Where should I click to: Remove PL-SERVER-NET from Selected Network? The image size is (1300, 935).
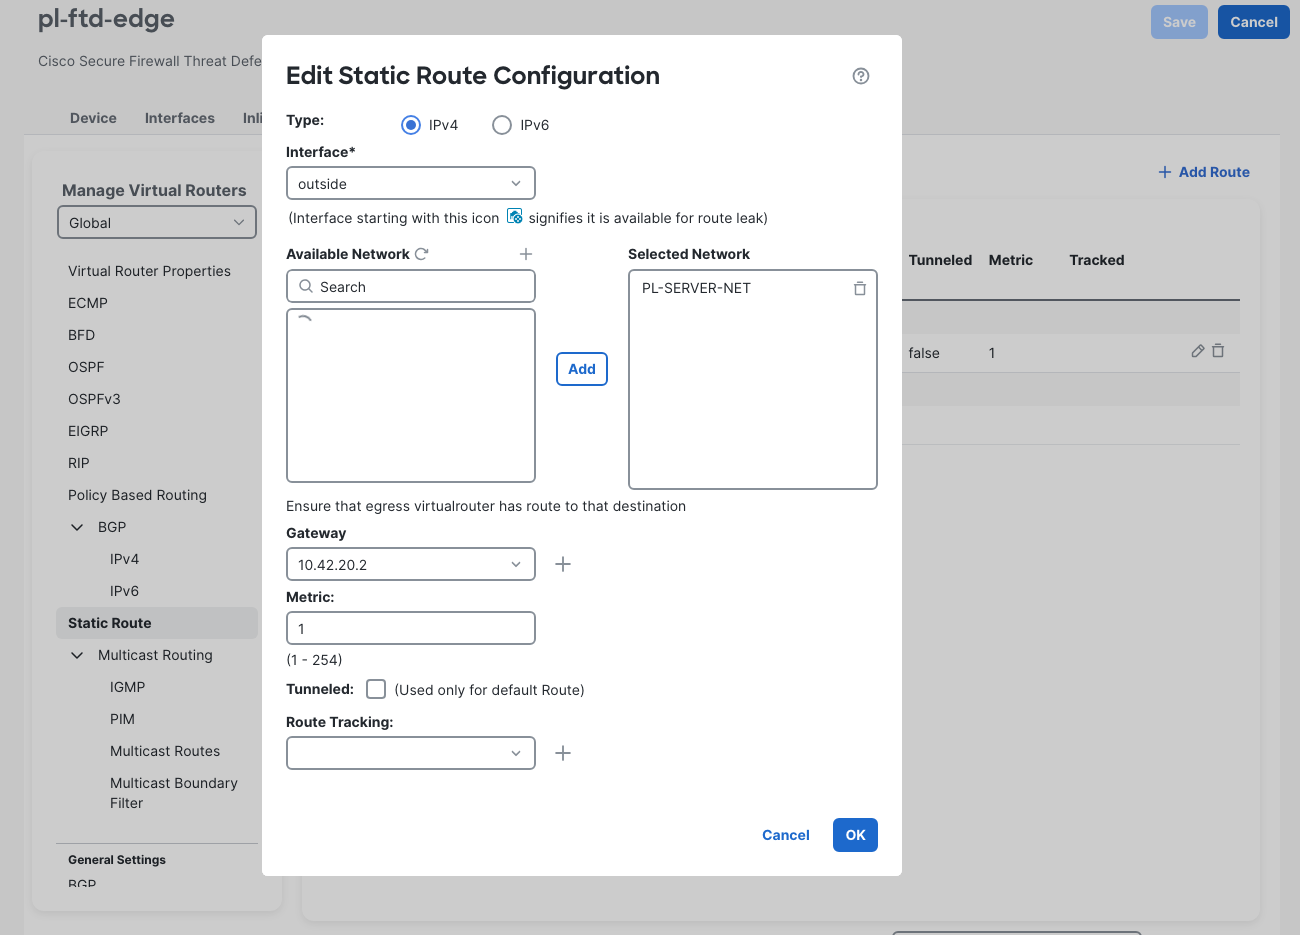(x=860, y=288)
